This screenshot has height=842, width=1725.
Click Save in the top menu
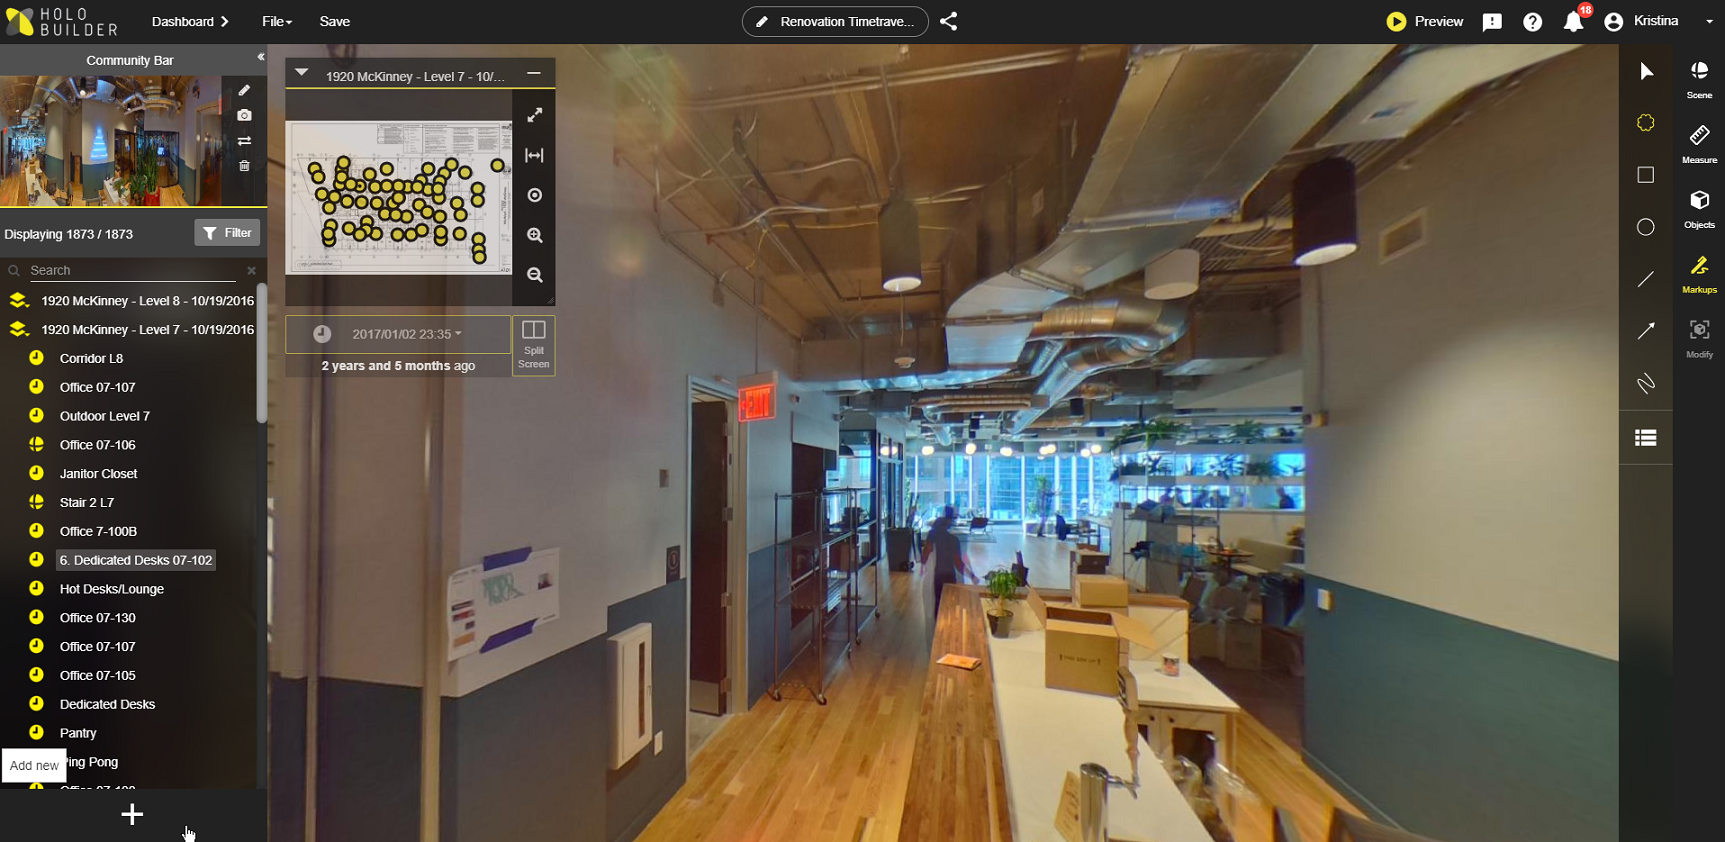pyautogui.click(x=335, y=21)
